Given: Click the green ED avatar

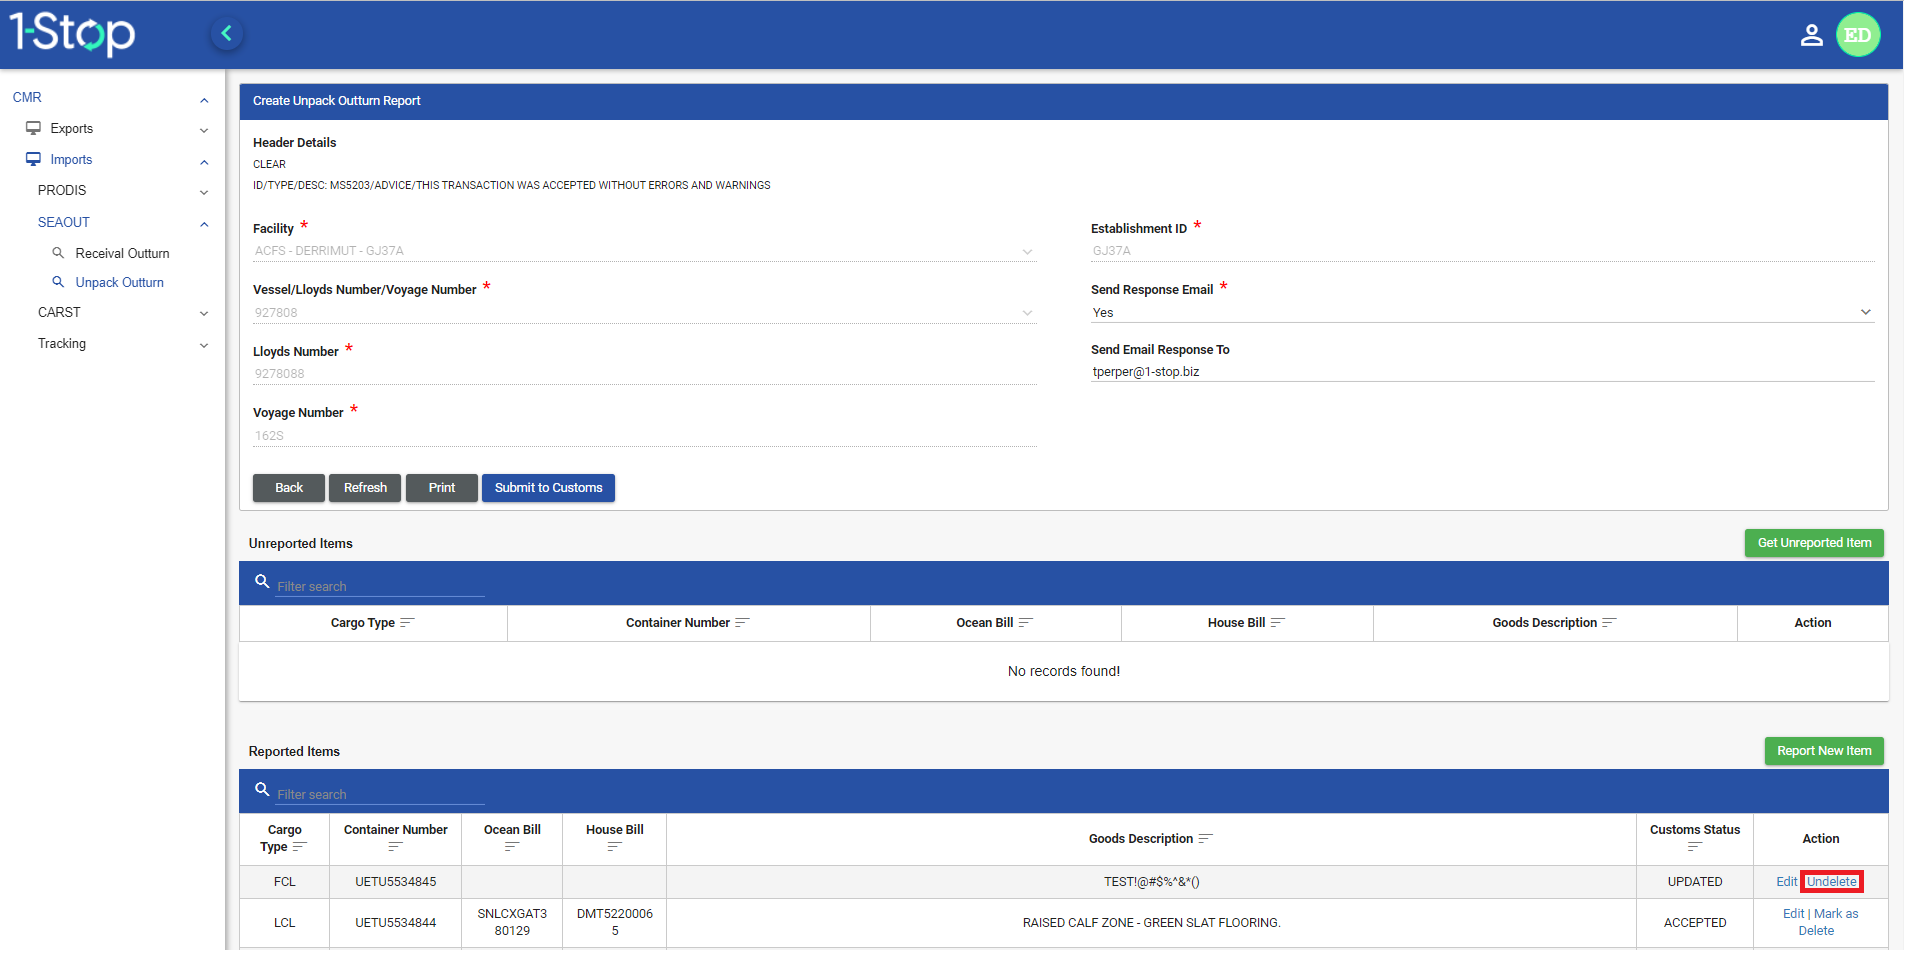Looking at the screenshot, I should (1857, 36).
